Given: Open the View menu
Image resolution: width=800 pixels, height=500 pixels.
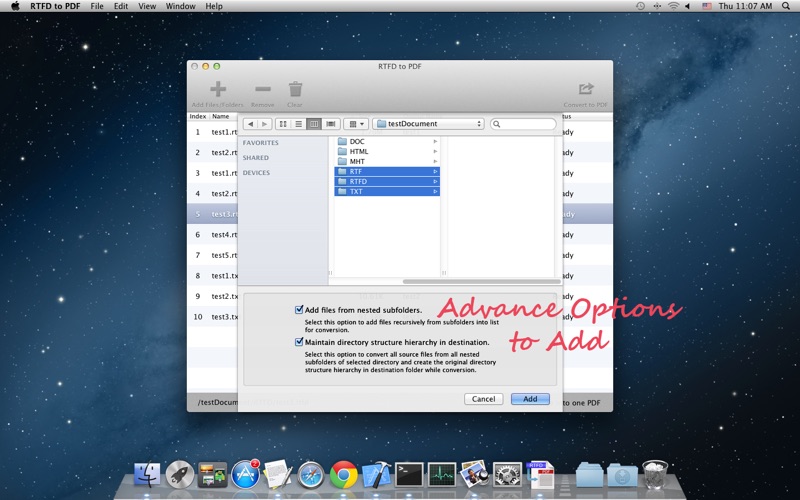Looking at the screenshot, I should 147,6.
